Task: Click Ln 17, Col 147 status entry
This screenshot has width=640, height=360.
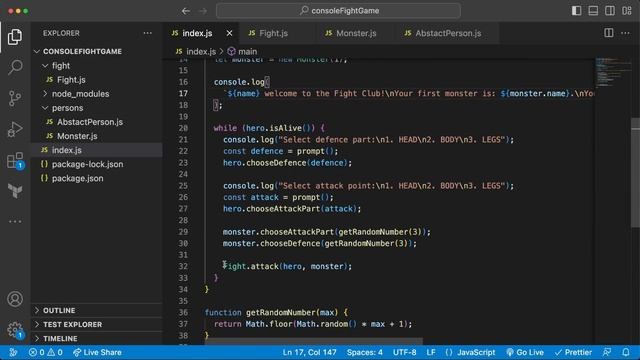Action: (x=309, y=352)
